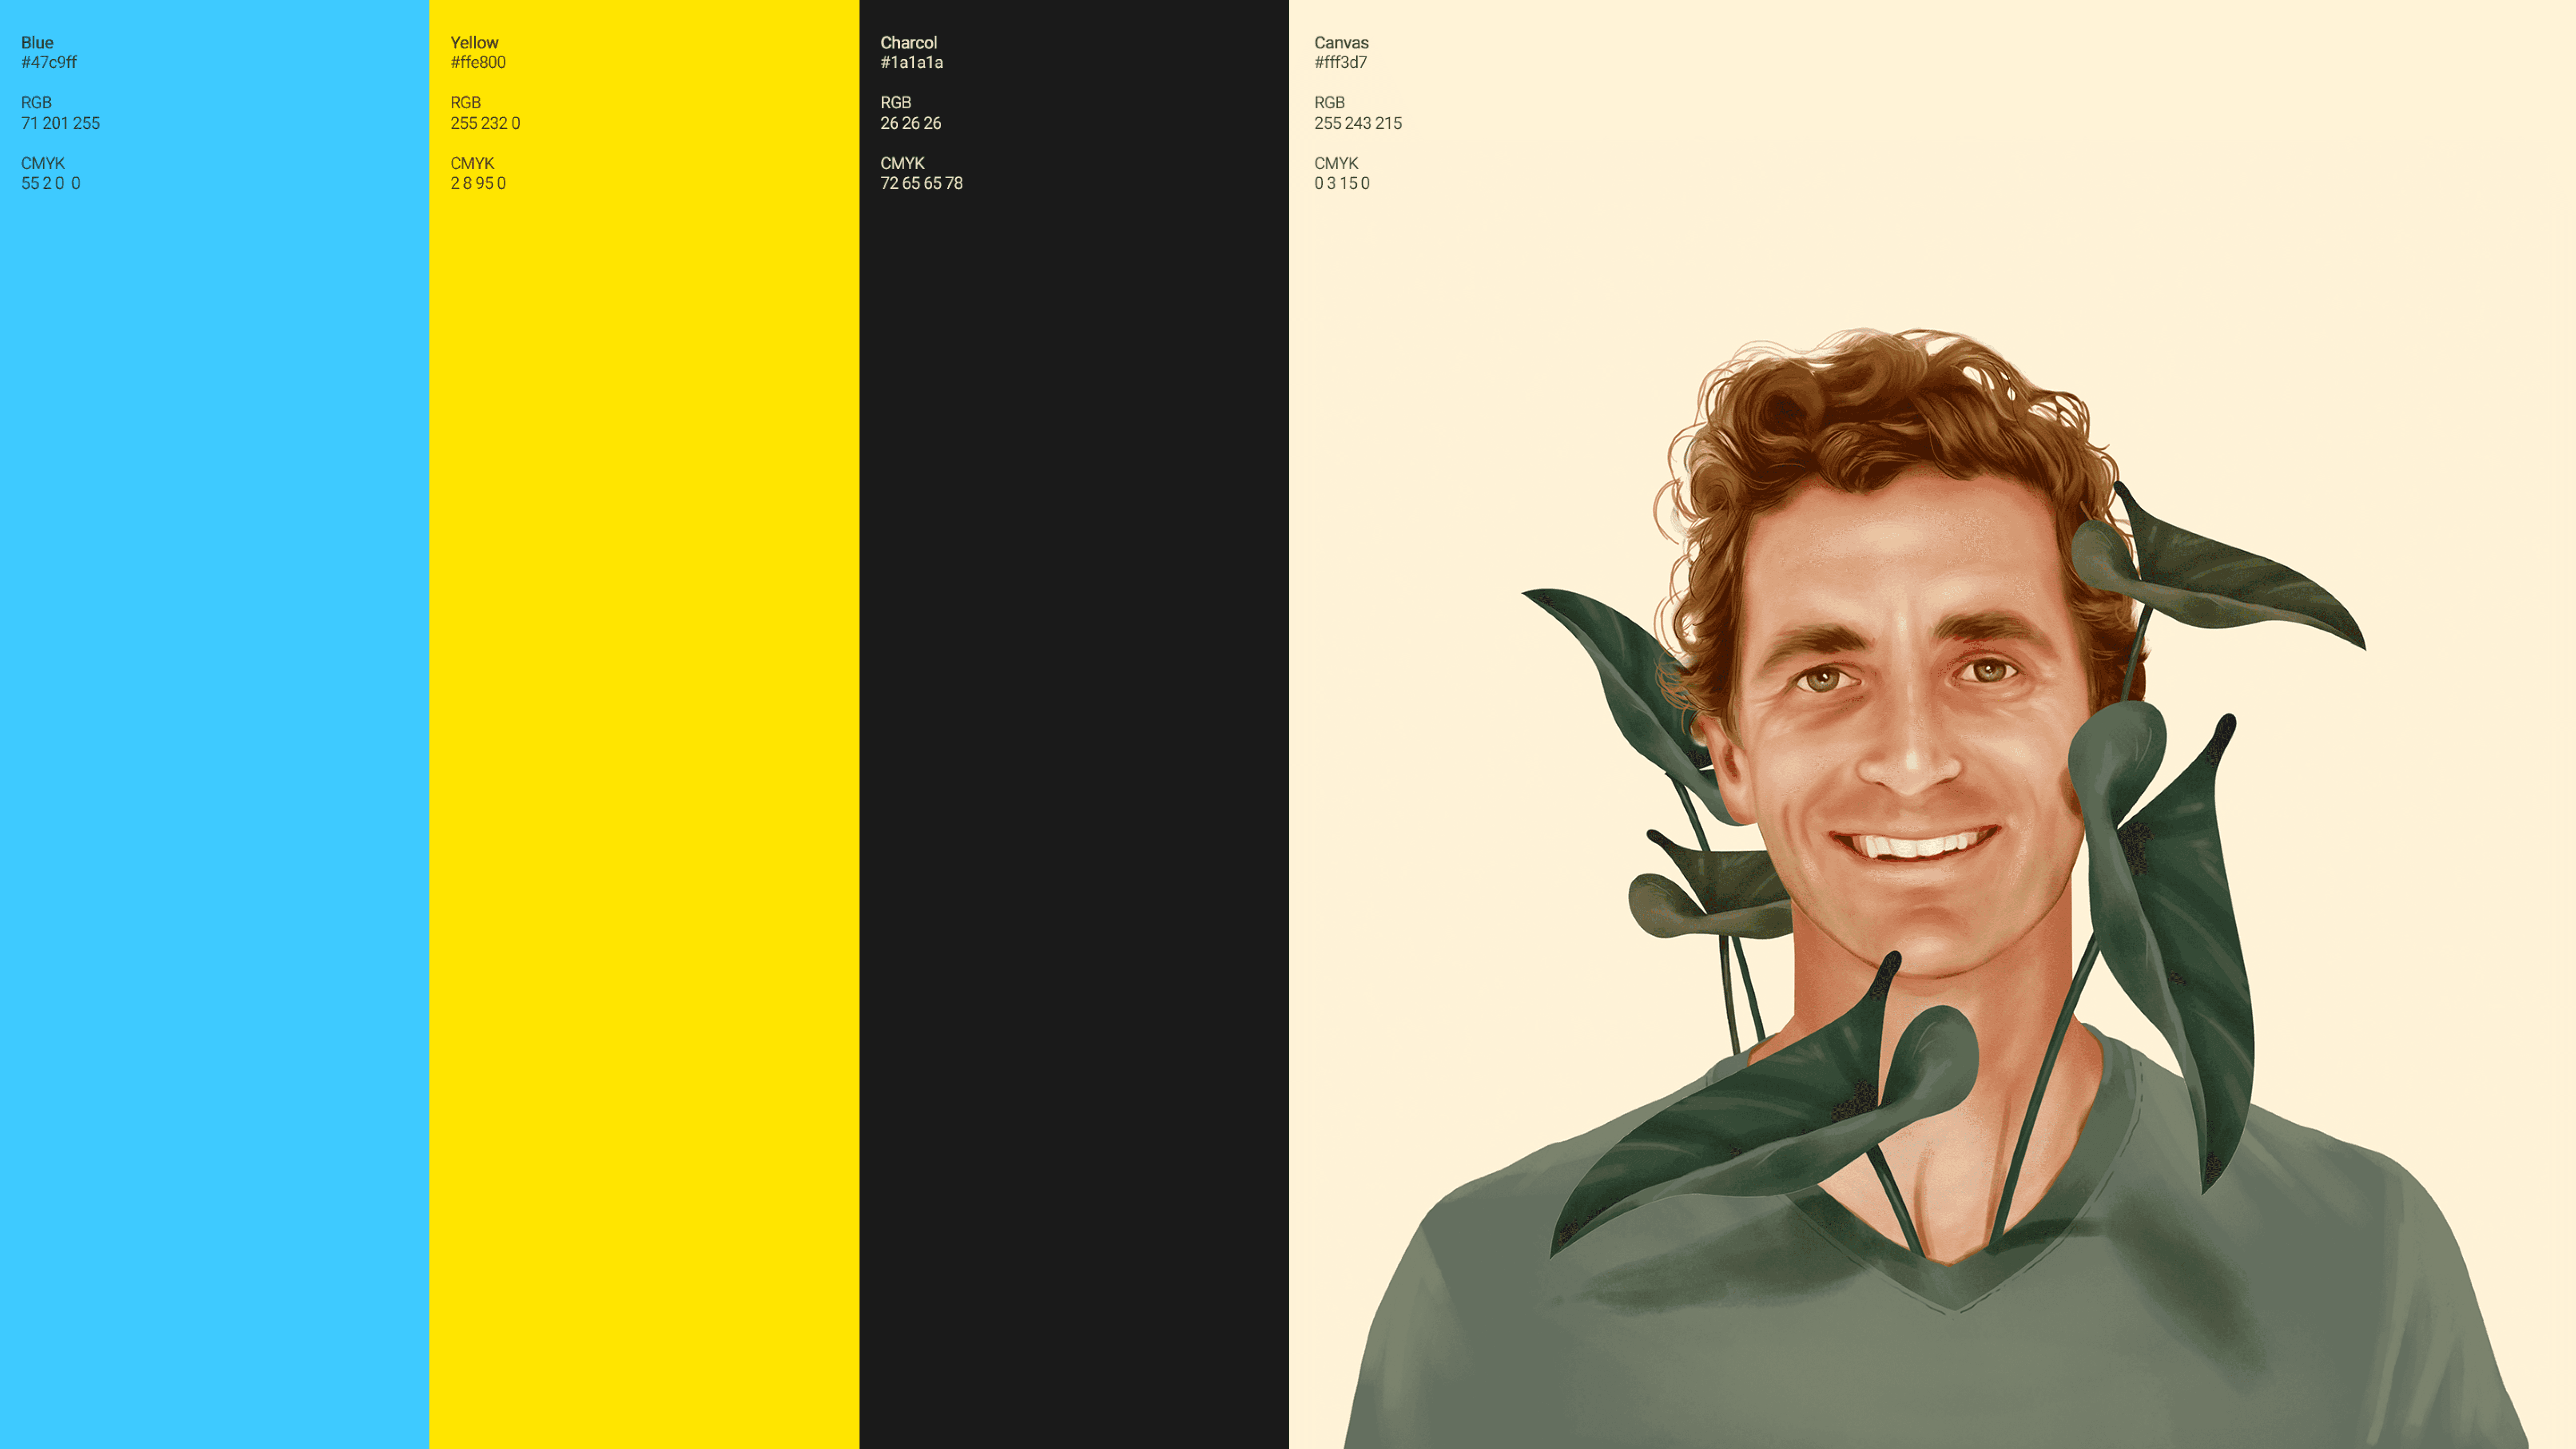Select hex code '#fff3d7'
The width and height of the screenshot is (2576, 1449).
[x=1341, y=62]
